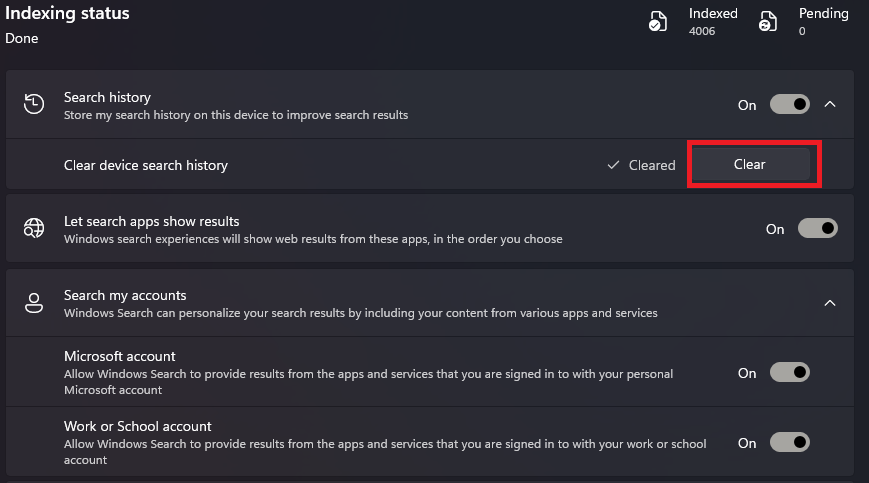Click the Search my accounts person icon

point(34,303)
